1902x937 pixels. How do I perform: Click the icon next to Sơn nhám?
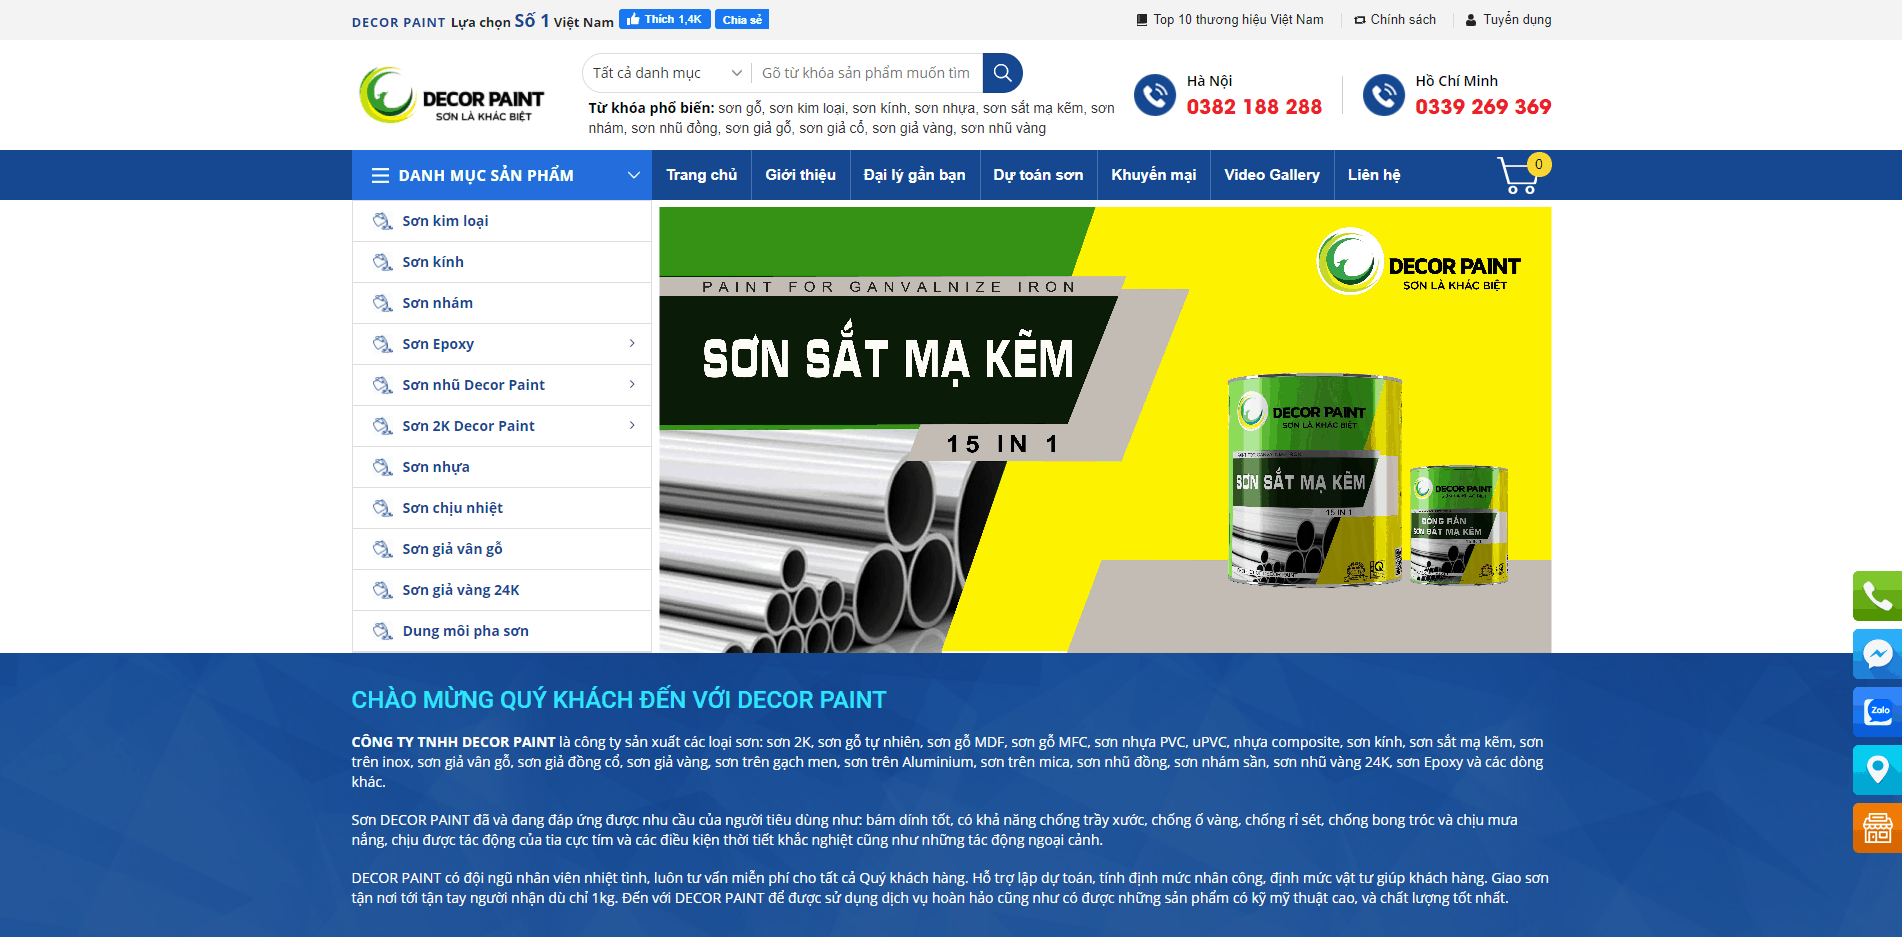(382, 303)
